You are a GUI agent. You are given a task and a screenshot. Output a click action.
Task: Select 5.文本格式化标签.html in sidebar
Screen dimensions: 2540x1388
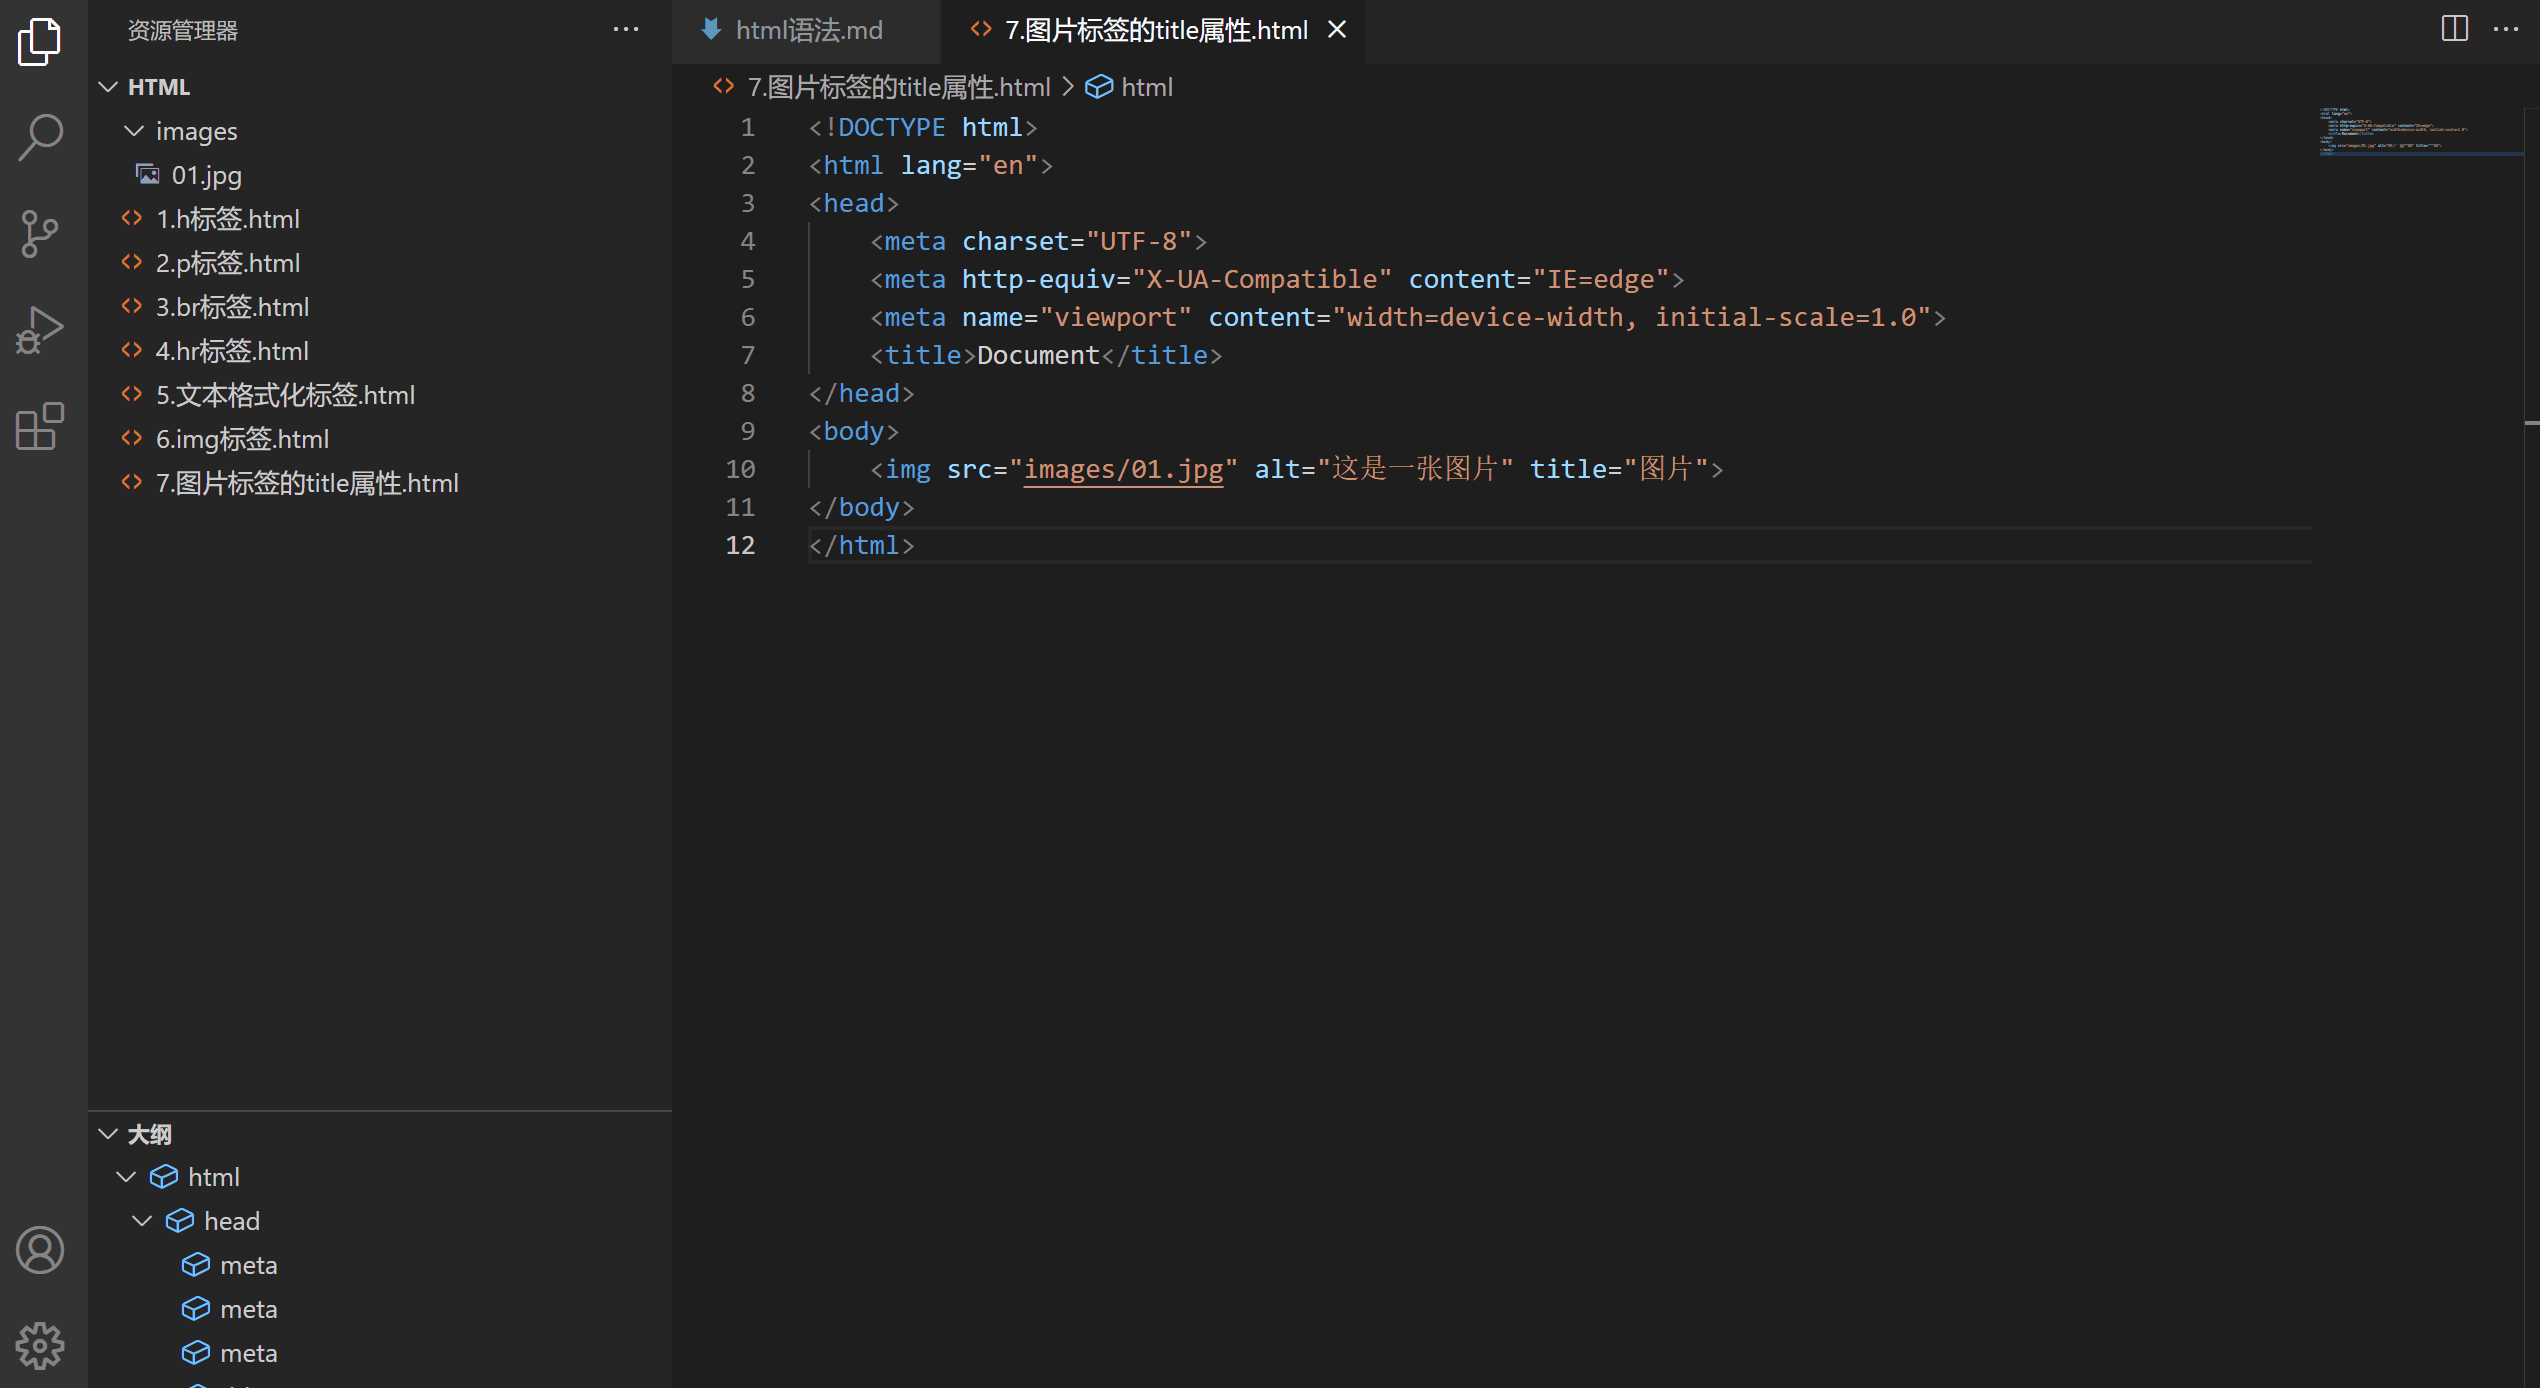point(282,395)
